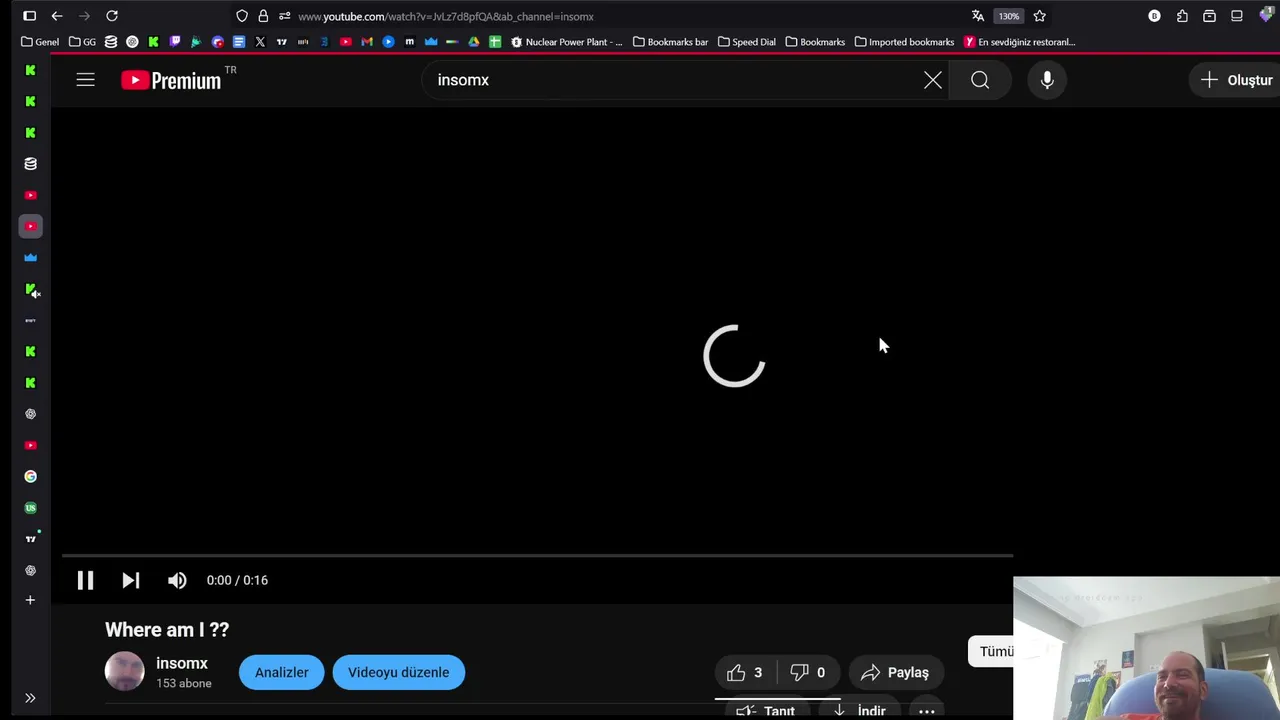The width and height of the screenshot is (1280, 720).
Task: Open the browser extensions puzzle icon
Action: click(x=1182, y=16)
